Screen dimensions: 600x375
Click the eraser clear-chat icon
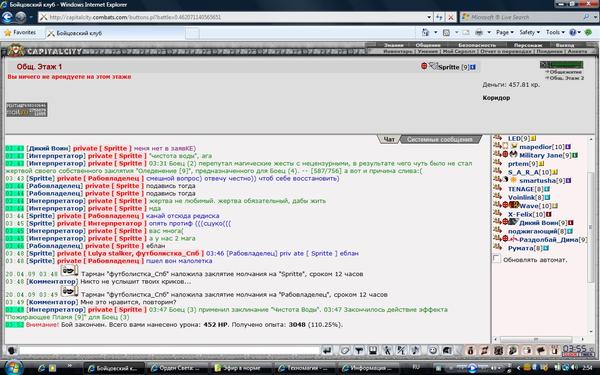click(x=345, y=351)
